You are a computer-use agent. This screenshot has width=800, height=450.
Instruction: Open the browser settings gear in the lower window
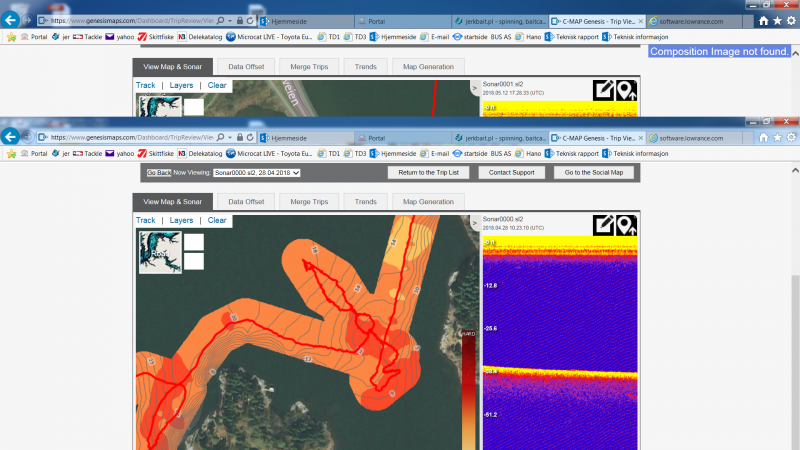tap(792, 136)
